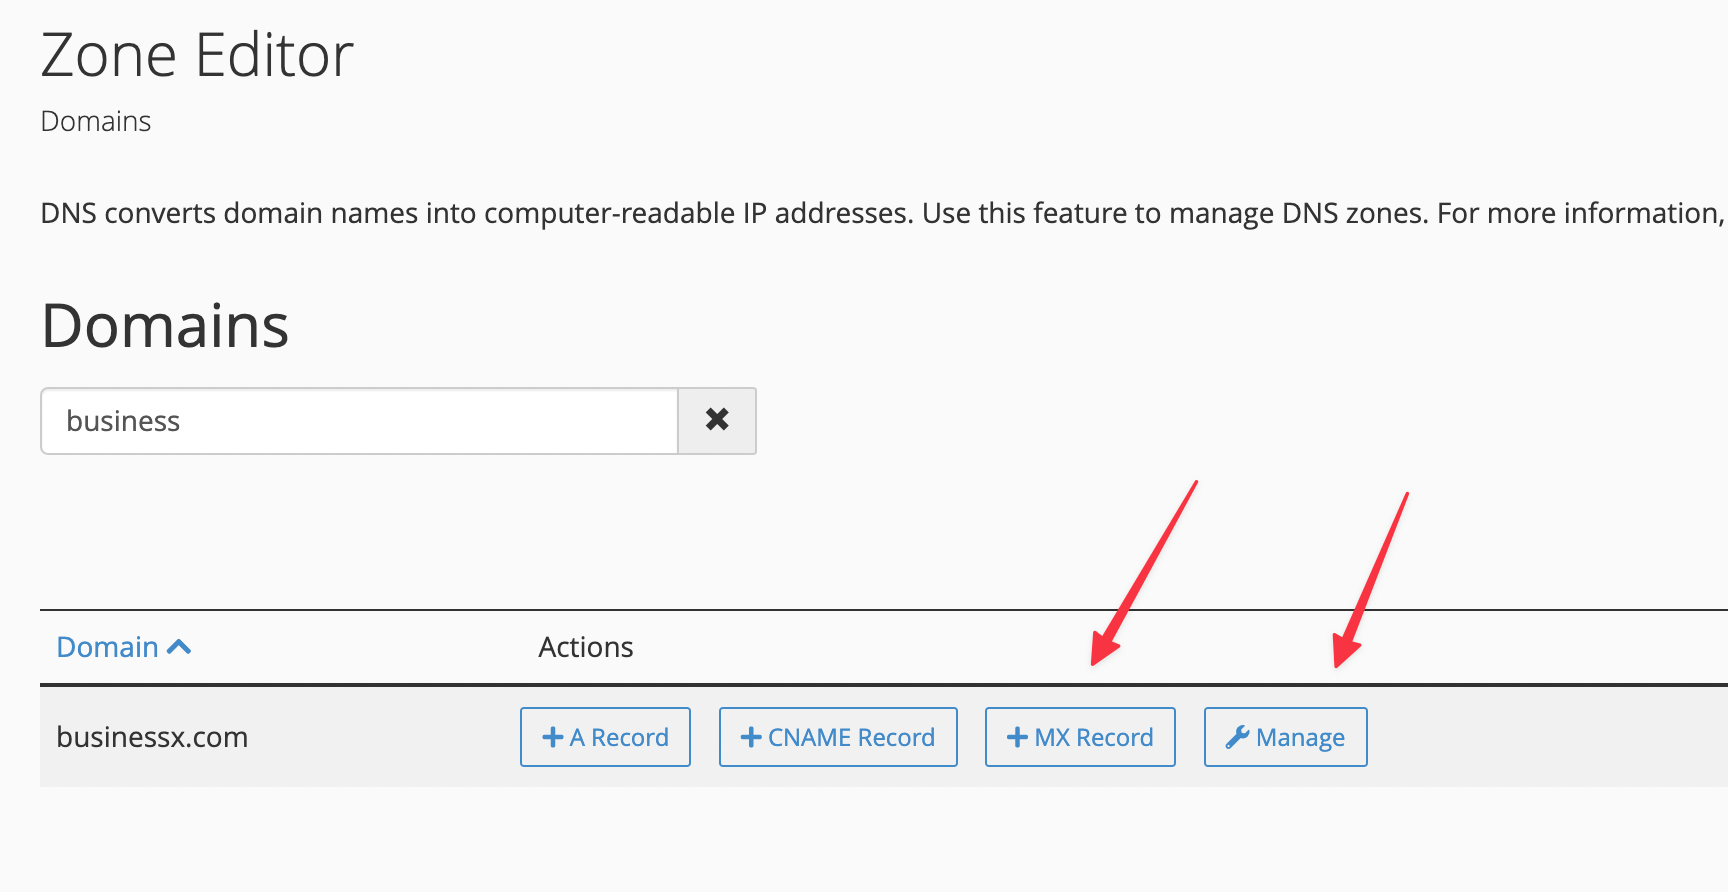
Task: Collapse the domain list via Domain header arrow
Action: (180, 647)
